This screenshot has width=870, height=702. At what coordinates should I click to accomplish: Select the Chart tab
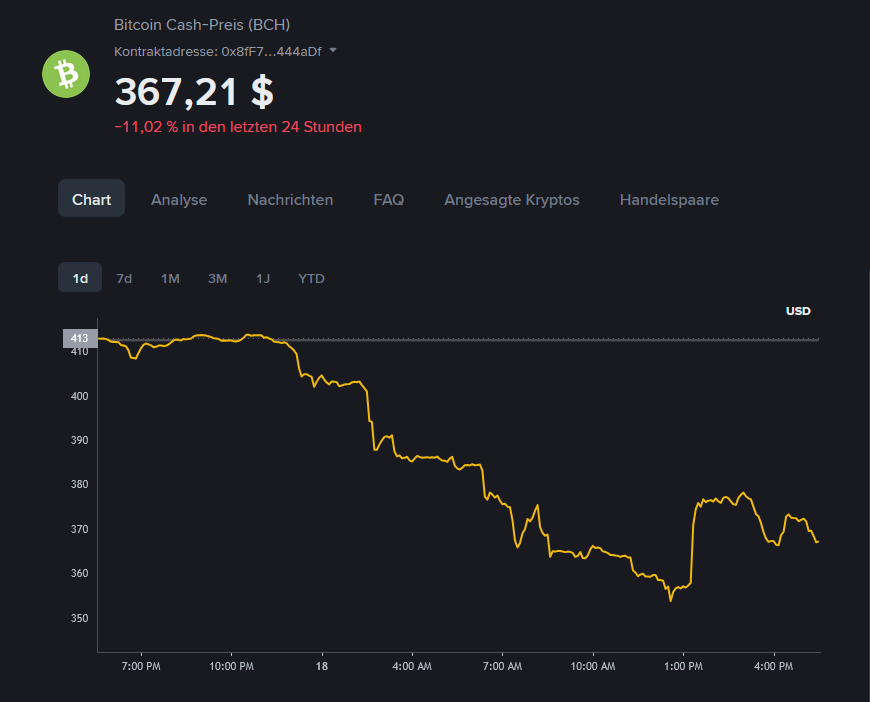(92, 198)
